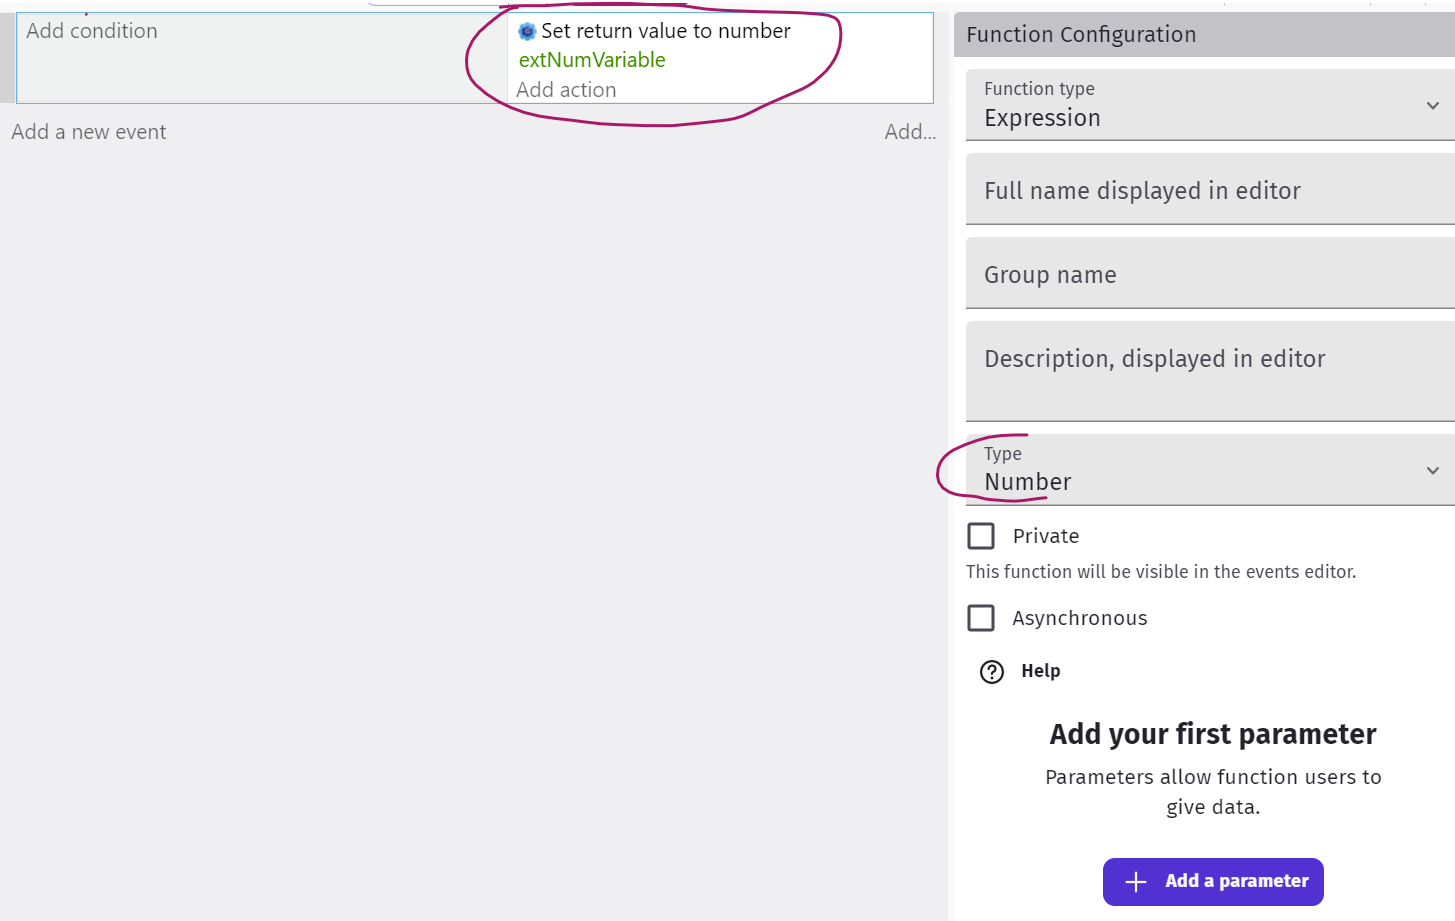Select Add a new event

pos(88,131)
